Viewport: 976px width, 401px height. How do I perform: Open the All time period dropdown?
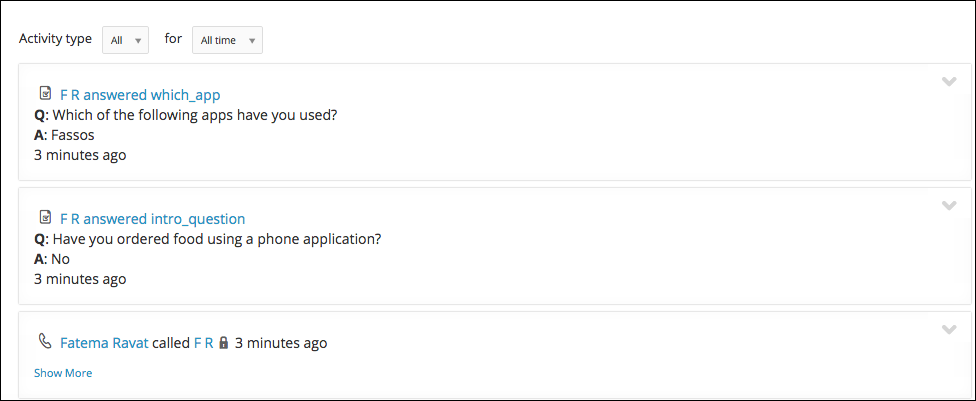point(227,40)
